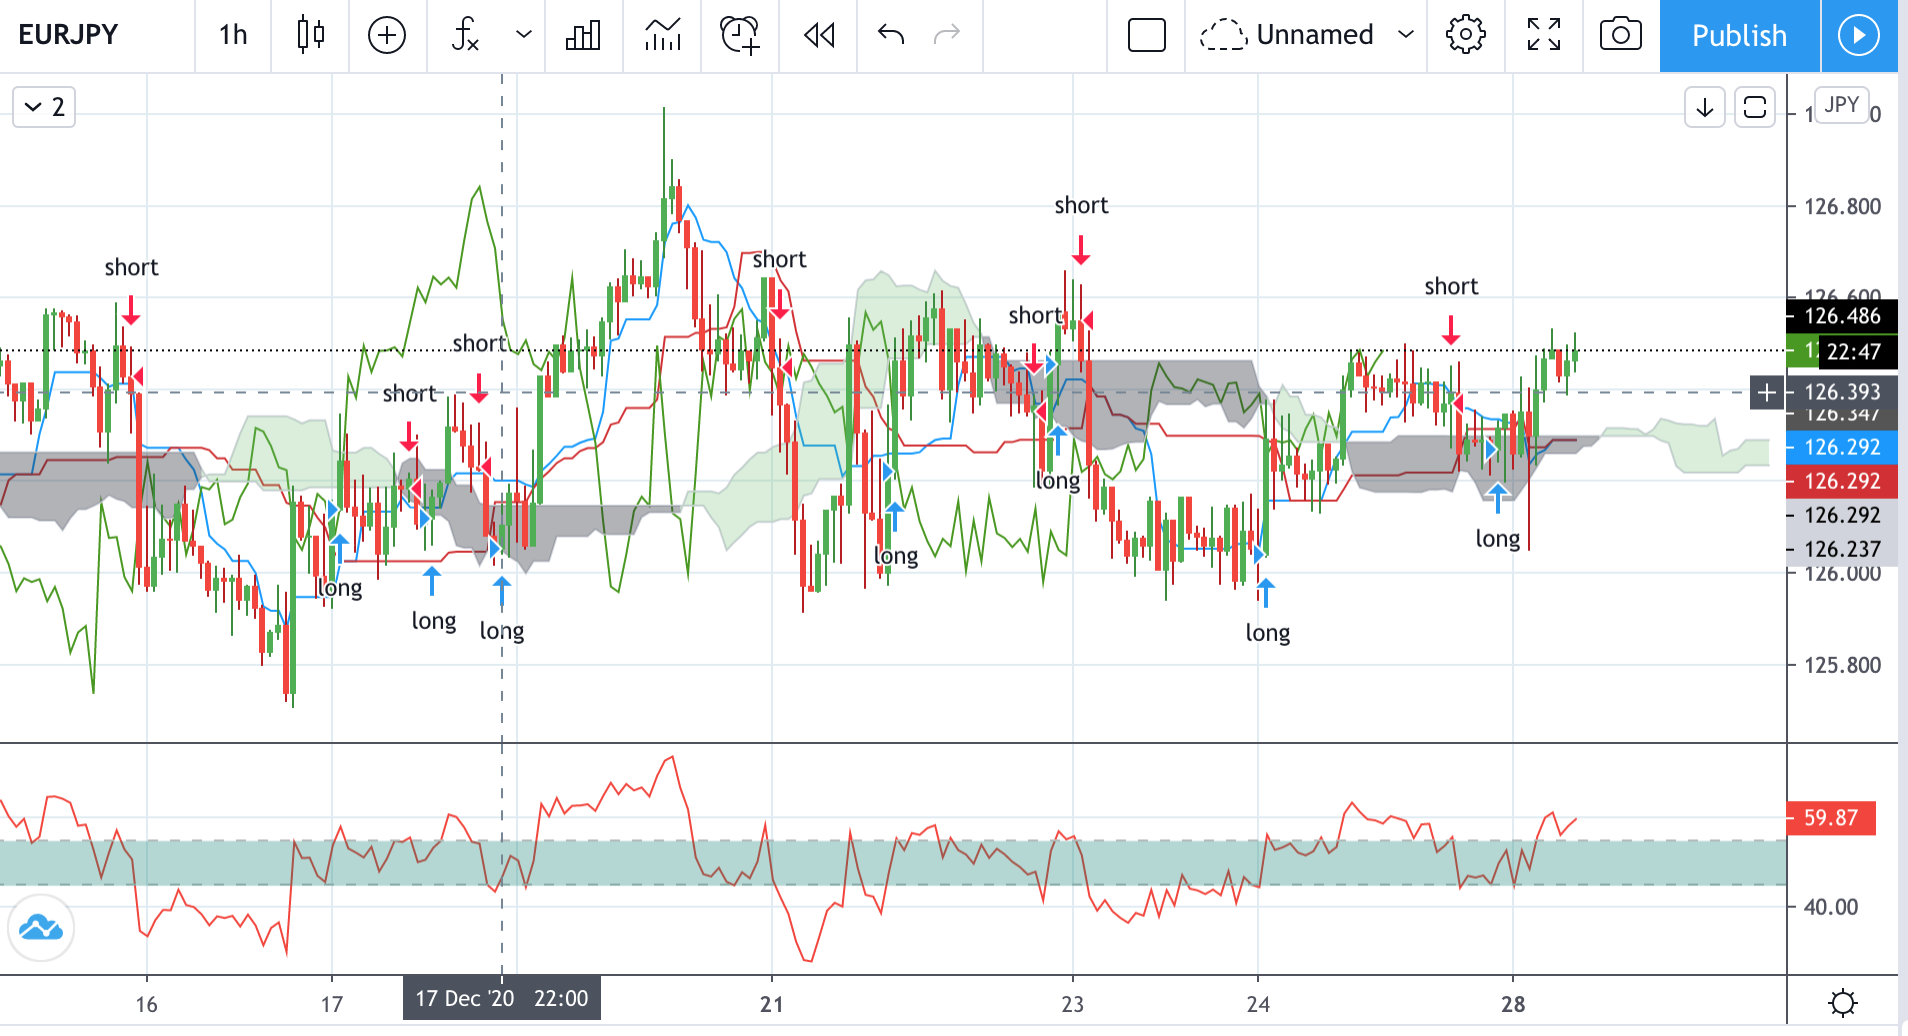Click the down-arrow pane button
1908x1036 pixels.
click(x=1705, y=107)
